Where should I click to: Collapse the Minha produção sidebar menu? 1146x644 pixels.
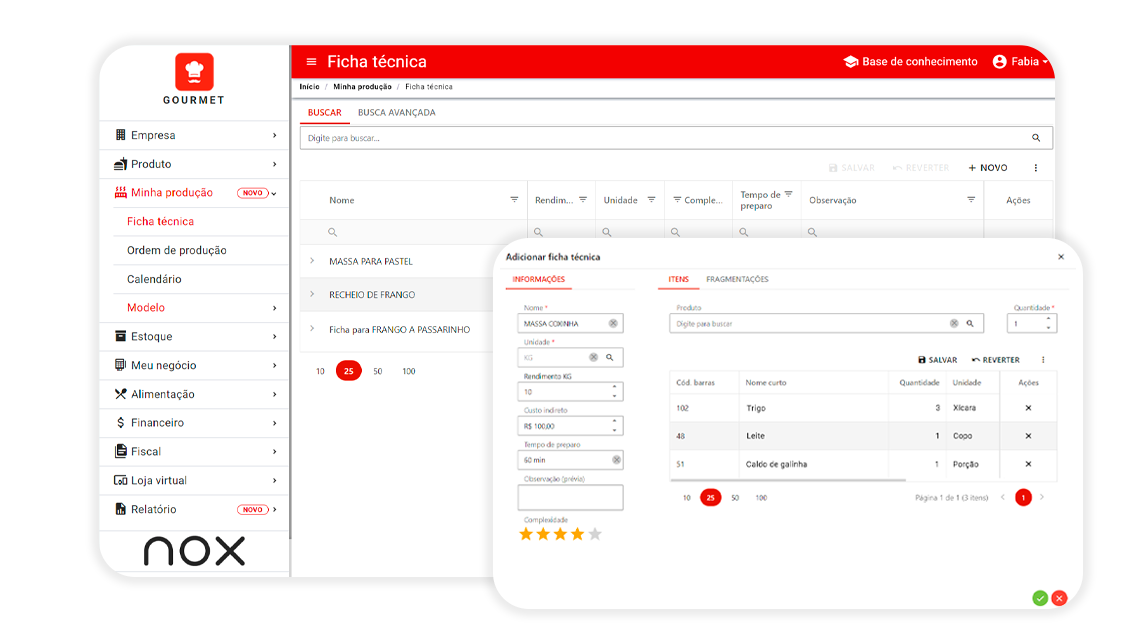(194, 193)
